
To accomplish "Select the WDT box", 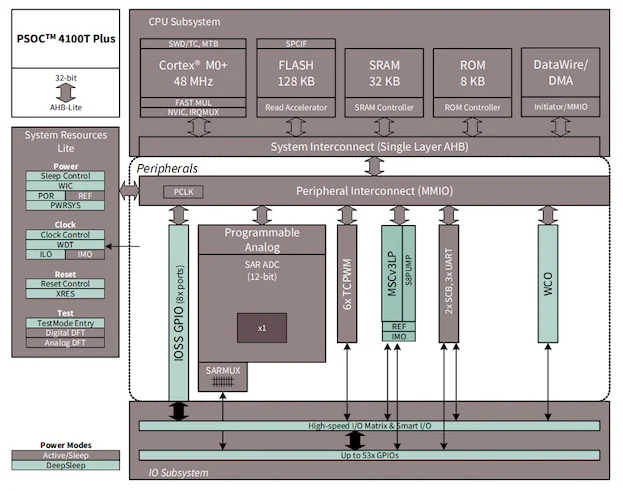I will coord(65,245).
